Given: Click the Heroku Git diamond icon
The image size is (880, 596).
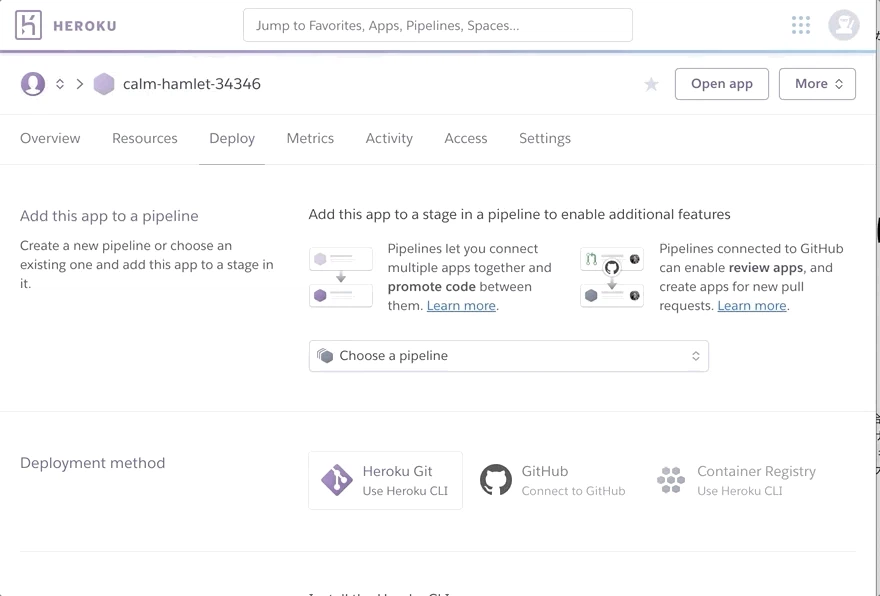Looking at the screenshot, I should tap(337, 480).
